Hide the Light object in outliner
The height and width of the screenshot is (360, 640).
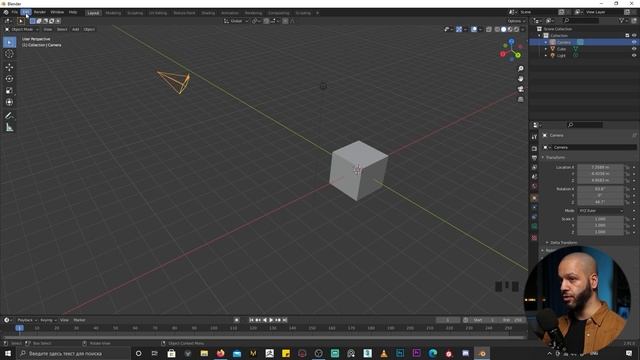(634, 55)
